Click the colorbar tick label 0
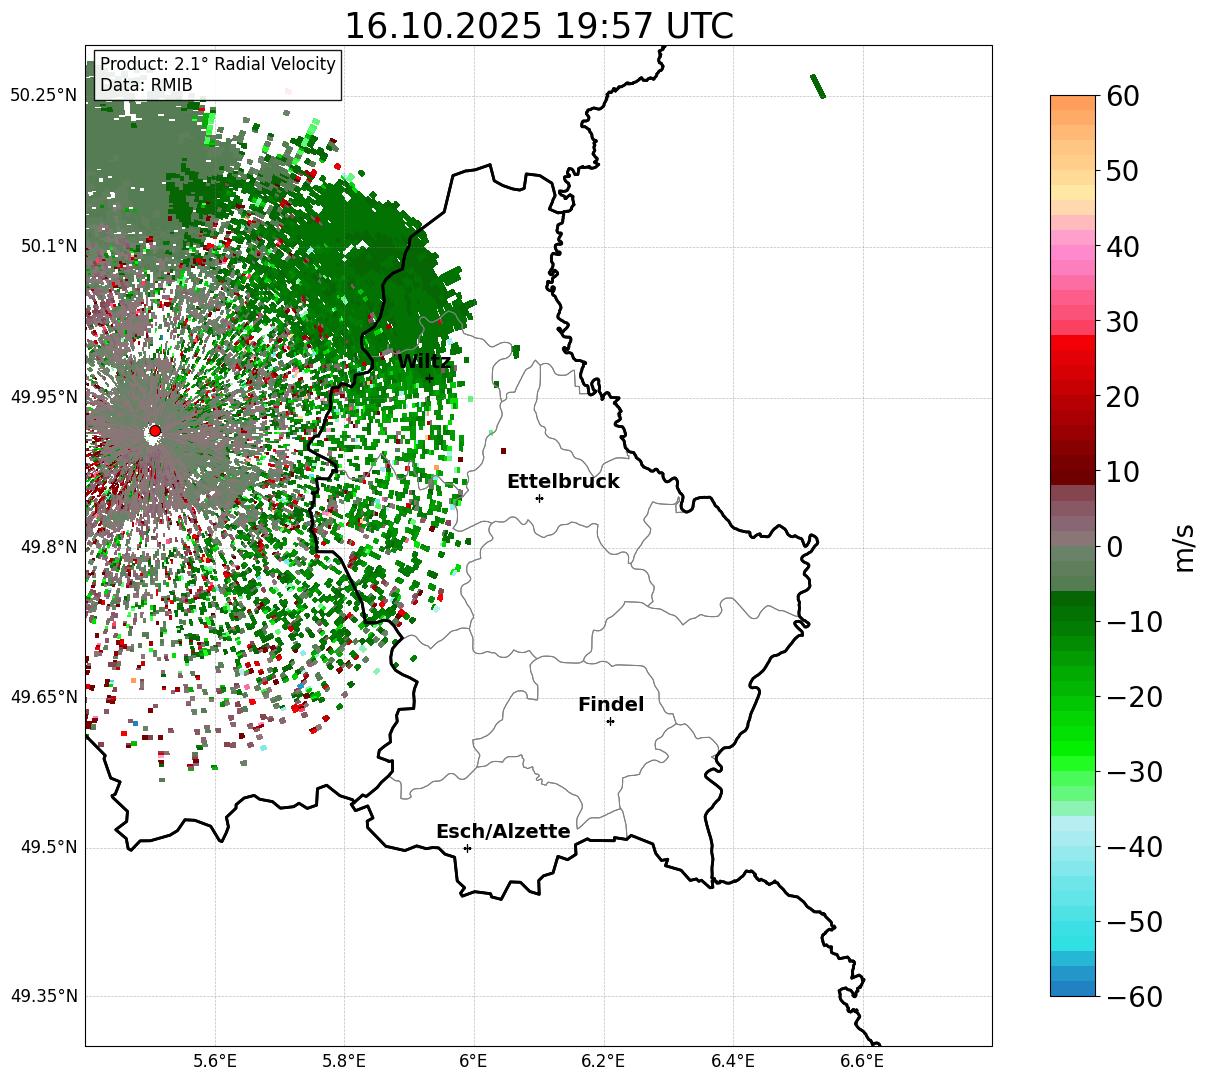 [x=1114, y=547]
